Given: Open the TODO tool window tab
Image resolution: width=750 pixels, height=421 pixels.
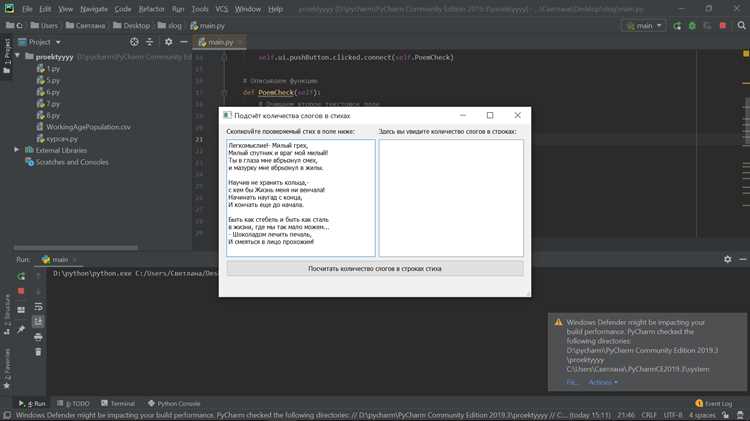Looking at the screenshot, I should tap(73, 403).
